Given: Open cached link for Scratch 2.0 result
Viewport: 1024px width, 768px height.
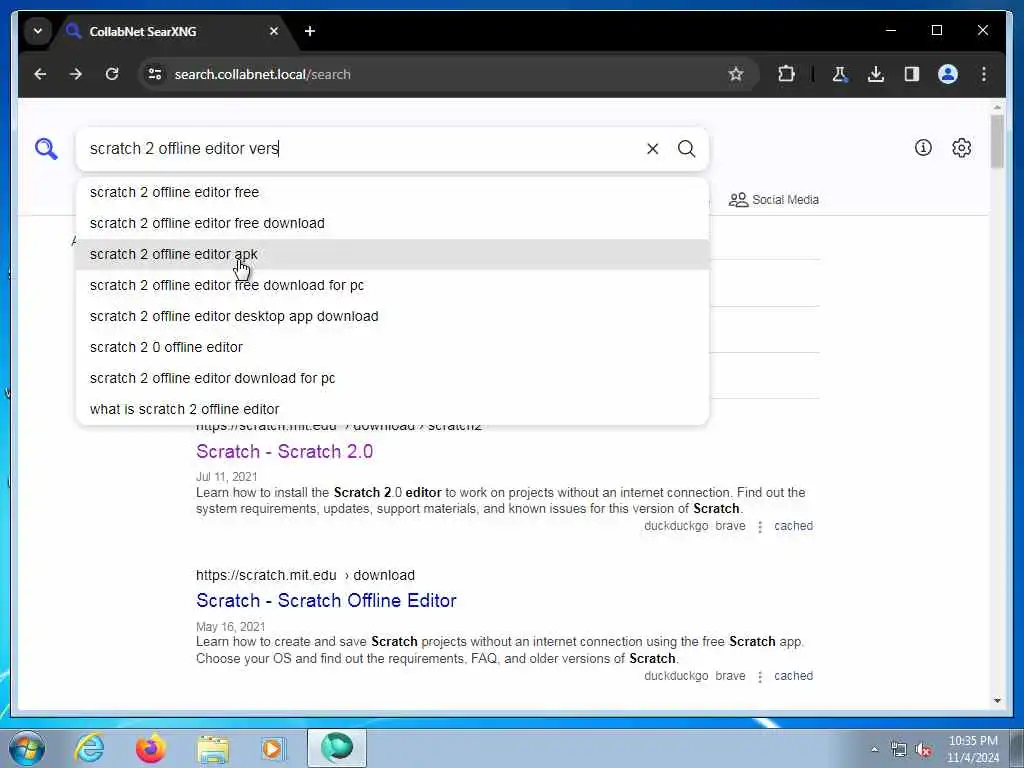Looking at the screenshot, I should click(793, 526).
